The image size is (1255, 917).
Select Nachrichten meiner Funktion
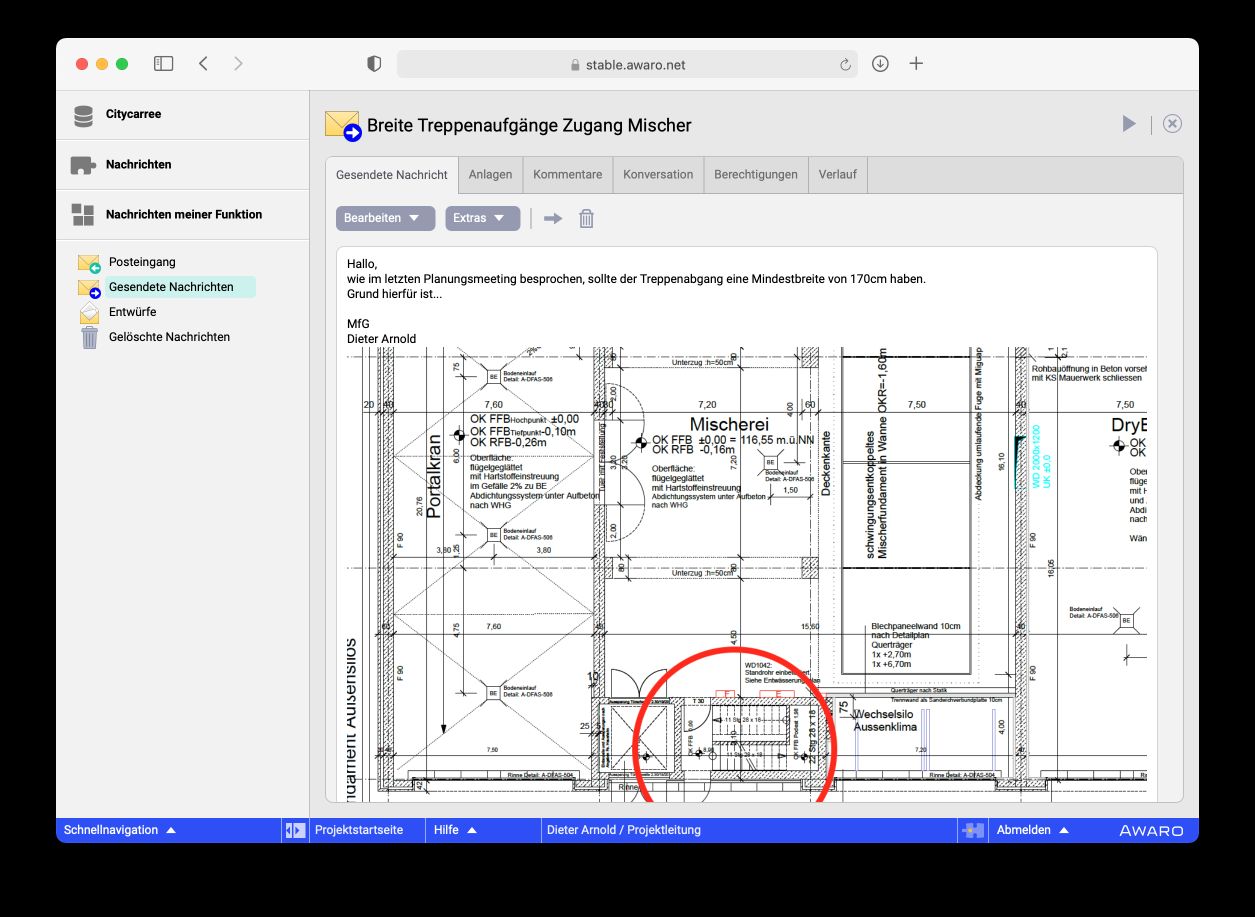point(182,214)
